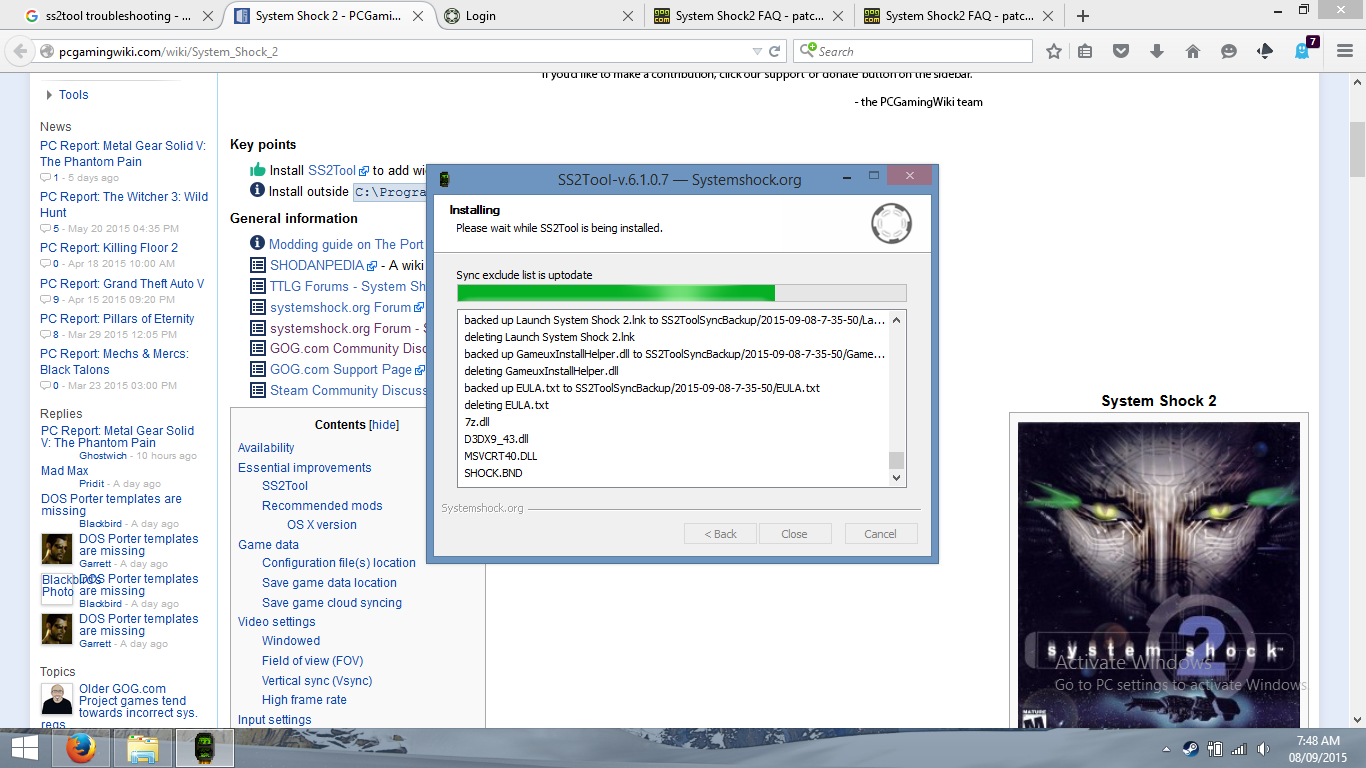The height and width of the screenshot is (768, 1366).
Task: Select the D3DX9_43.dll log line
Action: (496, 439)
